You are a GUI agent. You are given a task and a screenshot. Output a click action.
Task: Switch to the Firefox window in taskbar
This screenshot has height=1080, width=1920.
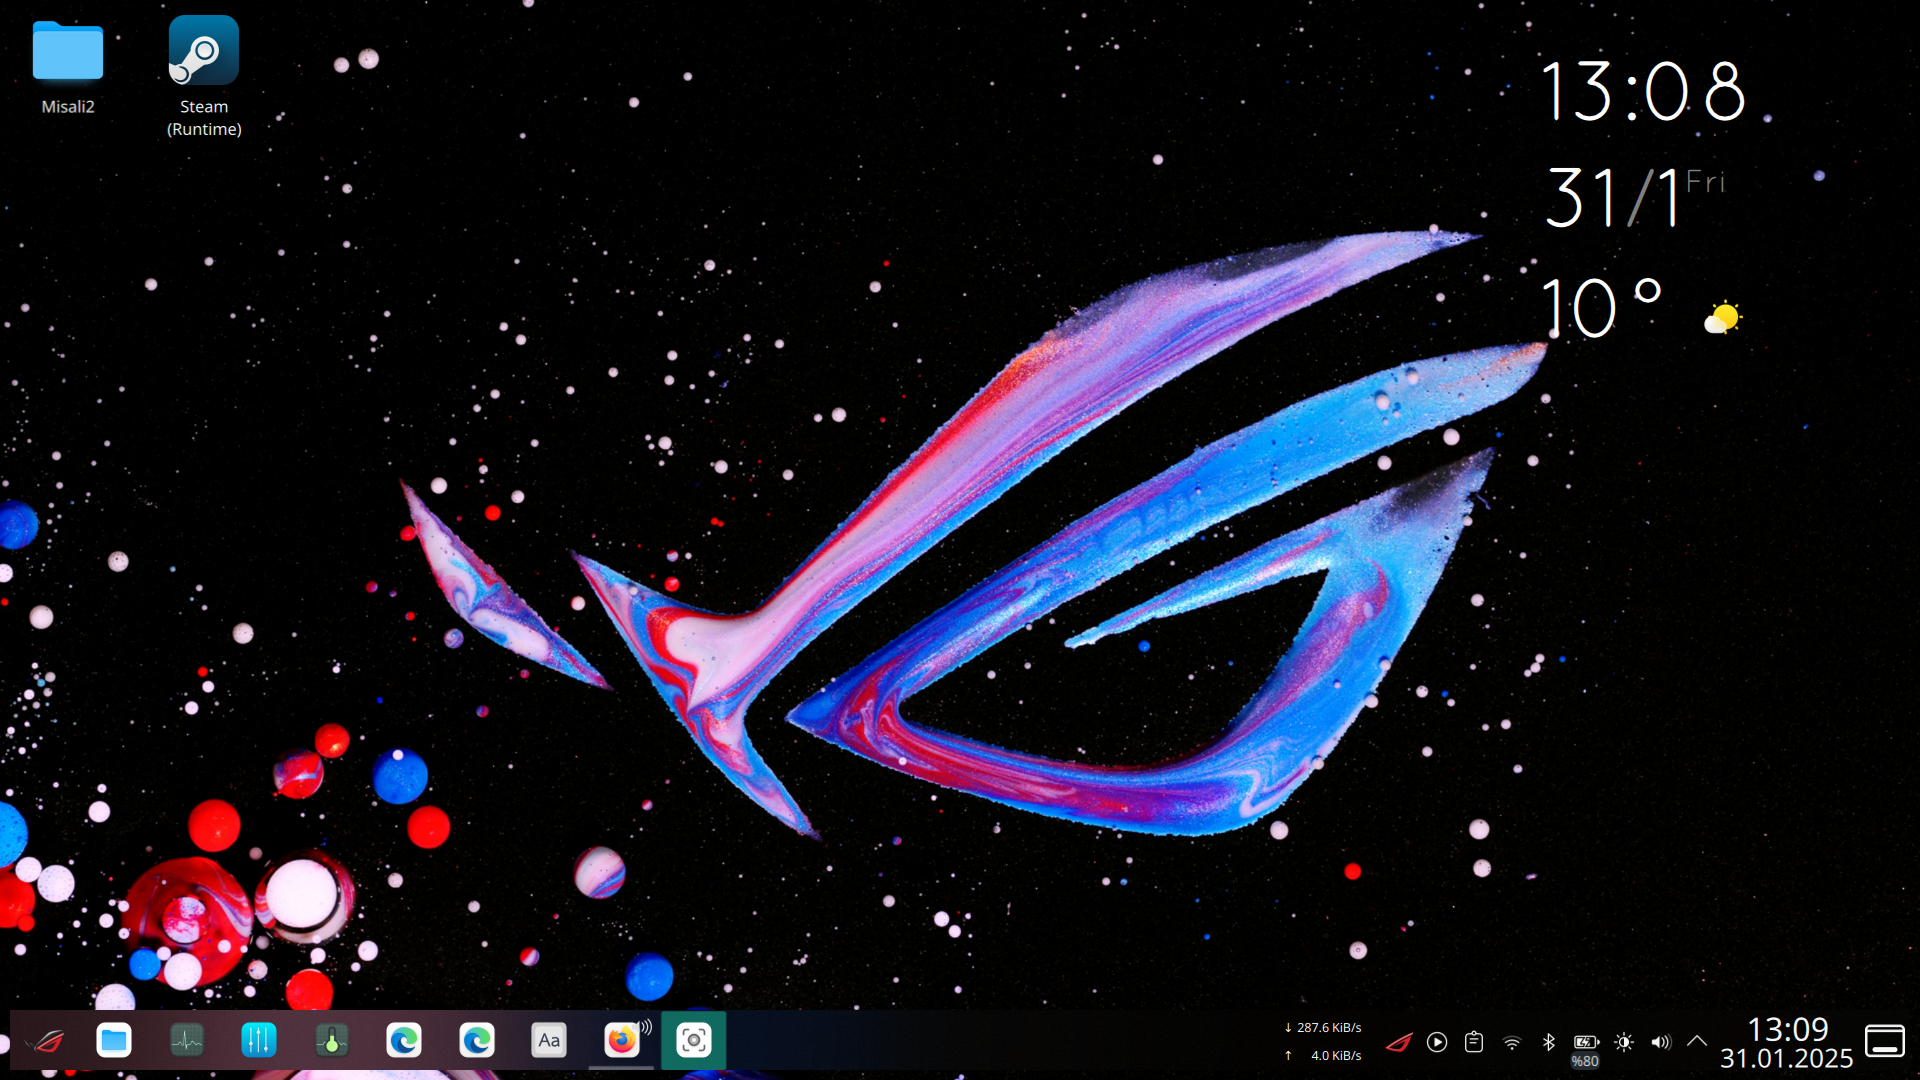click(621, 1041)
